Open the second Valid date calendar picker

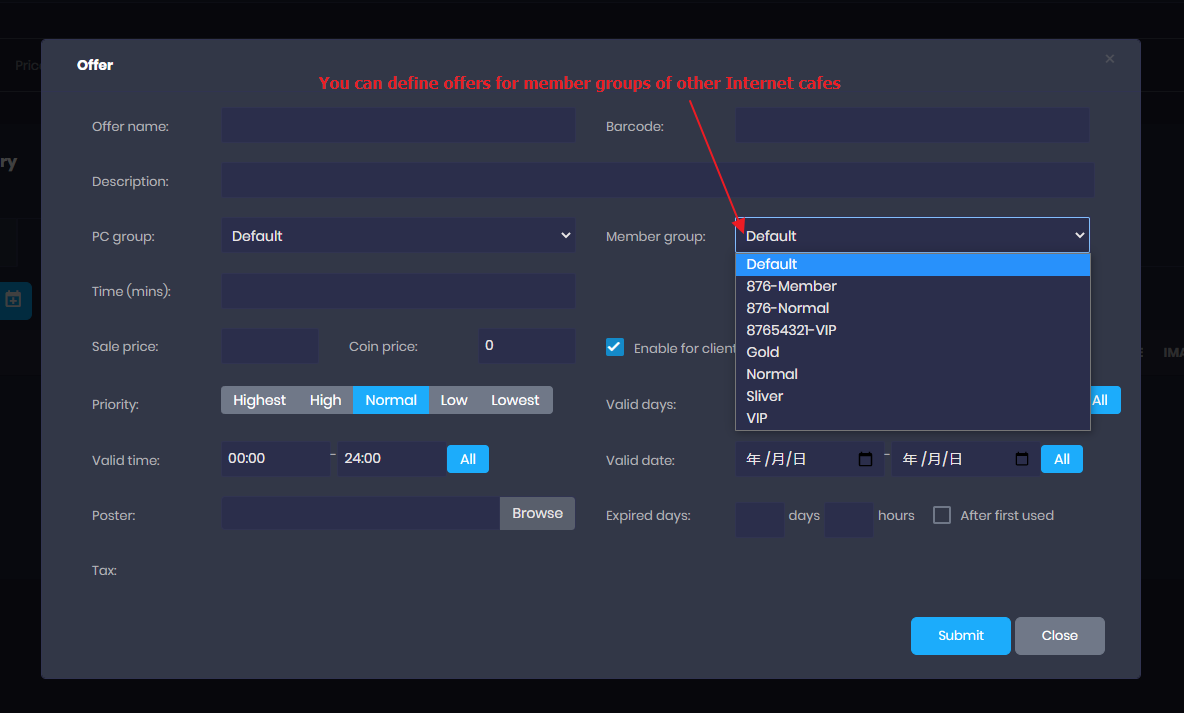1022,460
